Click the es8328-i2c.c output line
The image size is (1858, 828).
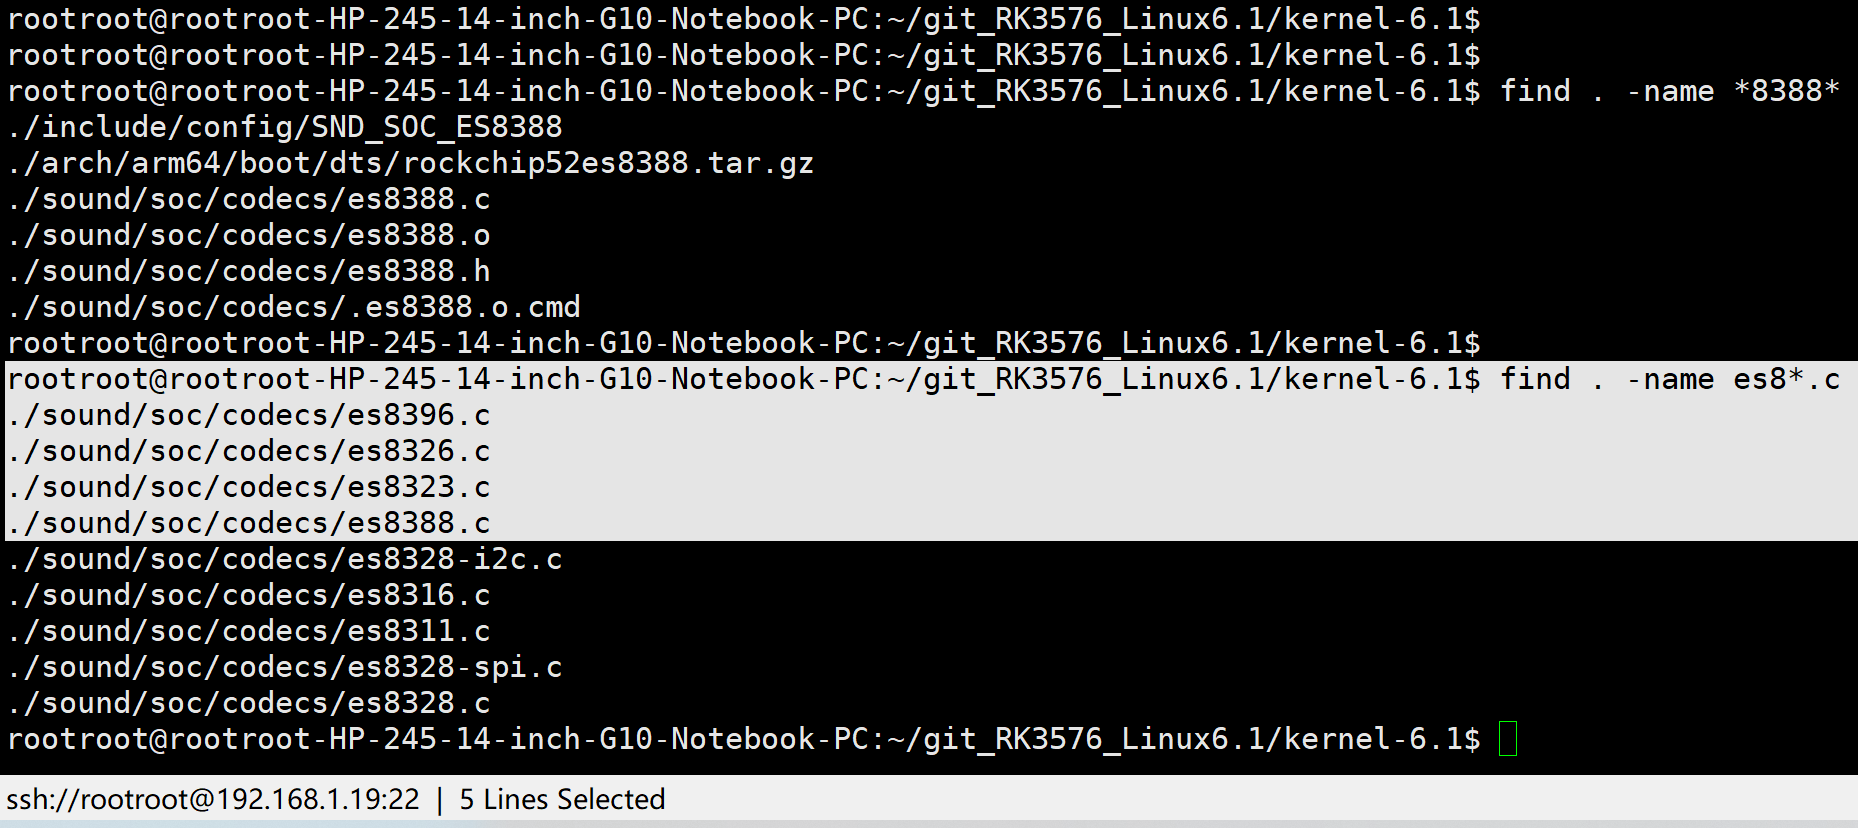point(285,559)
